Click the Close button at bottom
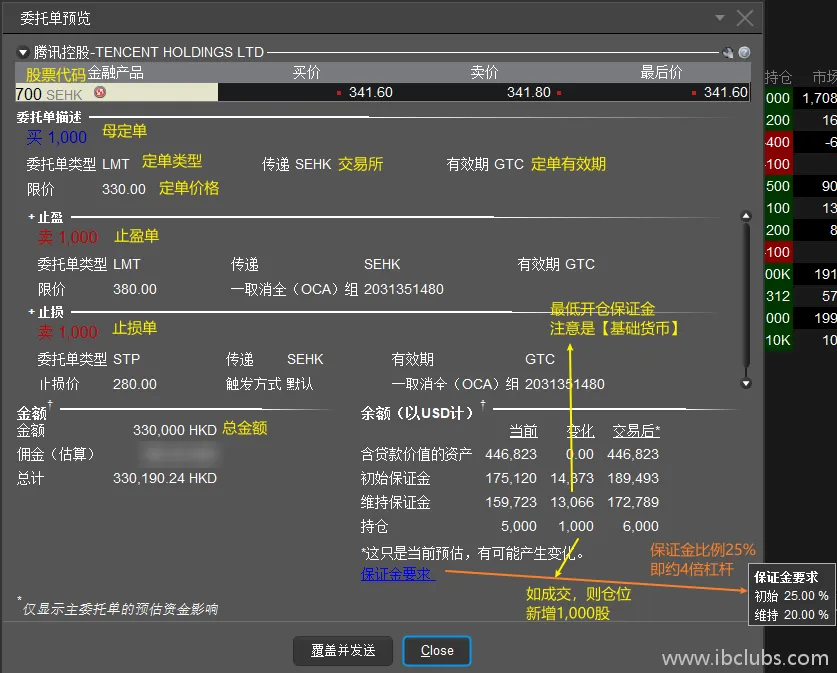The image size is (837, 673). (x=437, y=650)
